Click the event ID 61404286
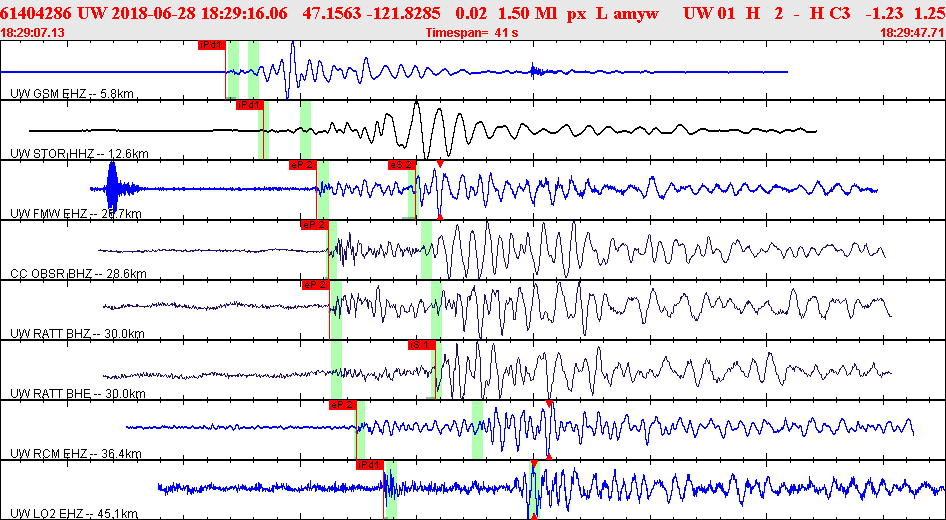Viewport: 946px width, 520px height. (x=37, y=13)
